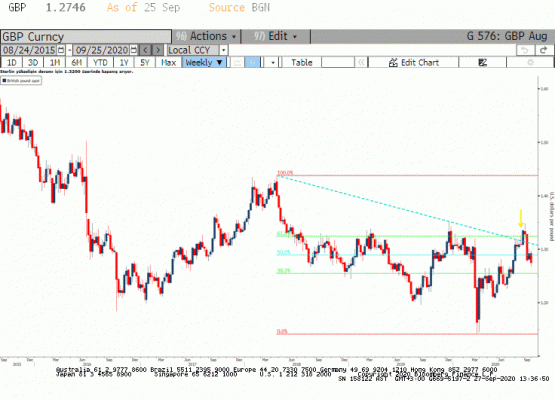
Task: Open the Actions menu
Action: 206,36
